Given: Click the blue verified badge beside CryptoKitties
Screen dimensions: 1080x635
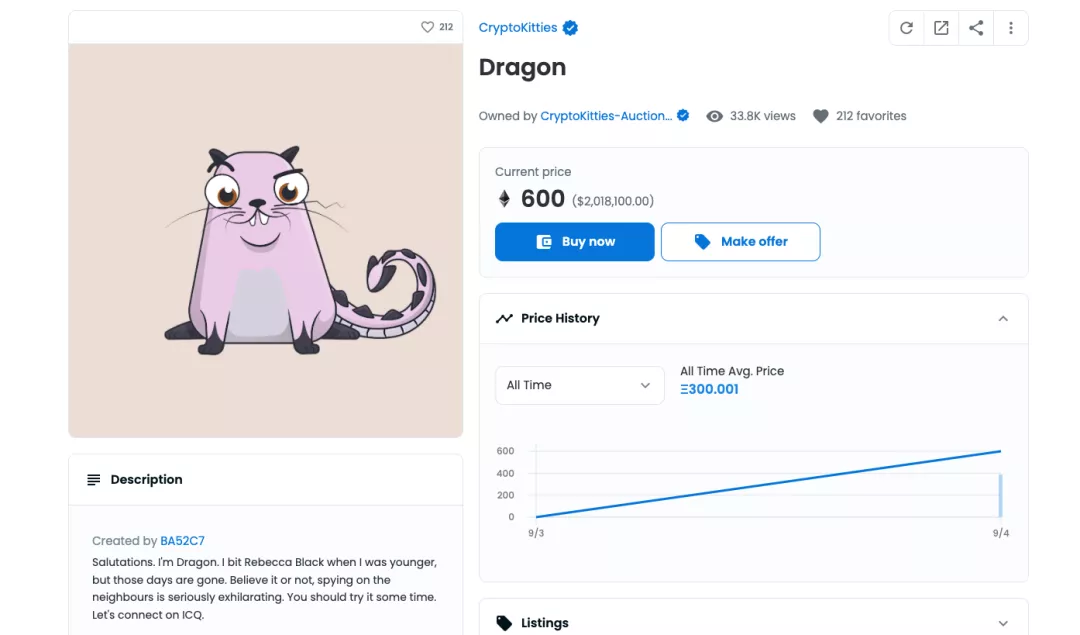Looking at the screenshot, I should 570,28.
